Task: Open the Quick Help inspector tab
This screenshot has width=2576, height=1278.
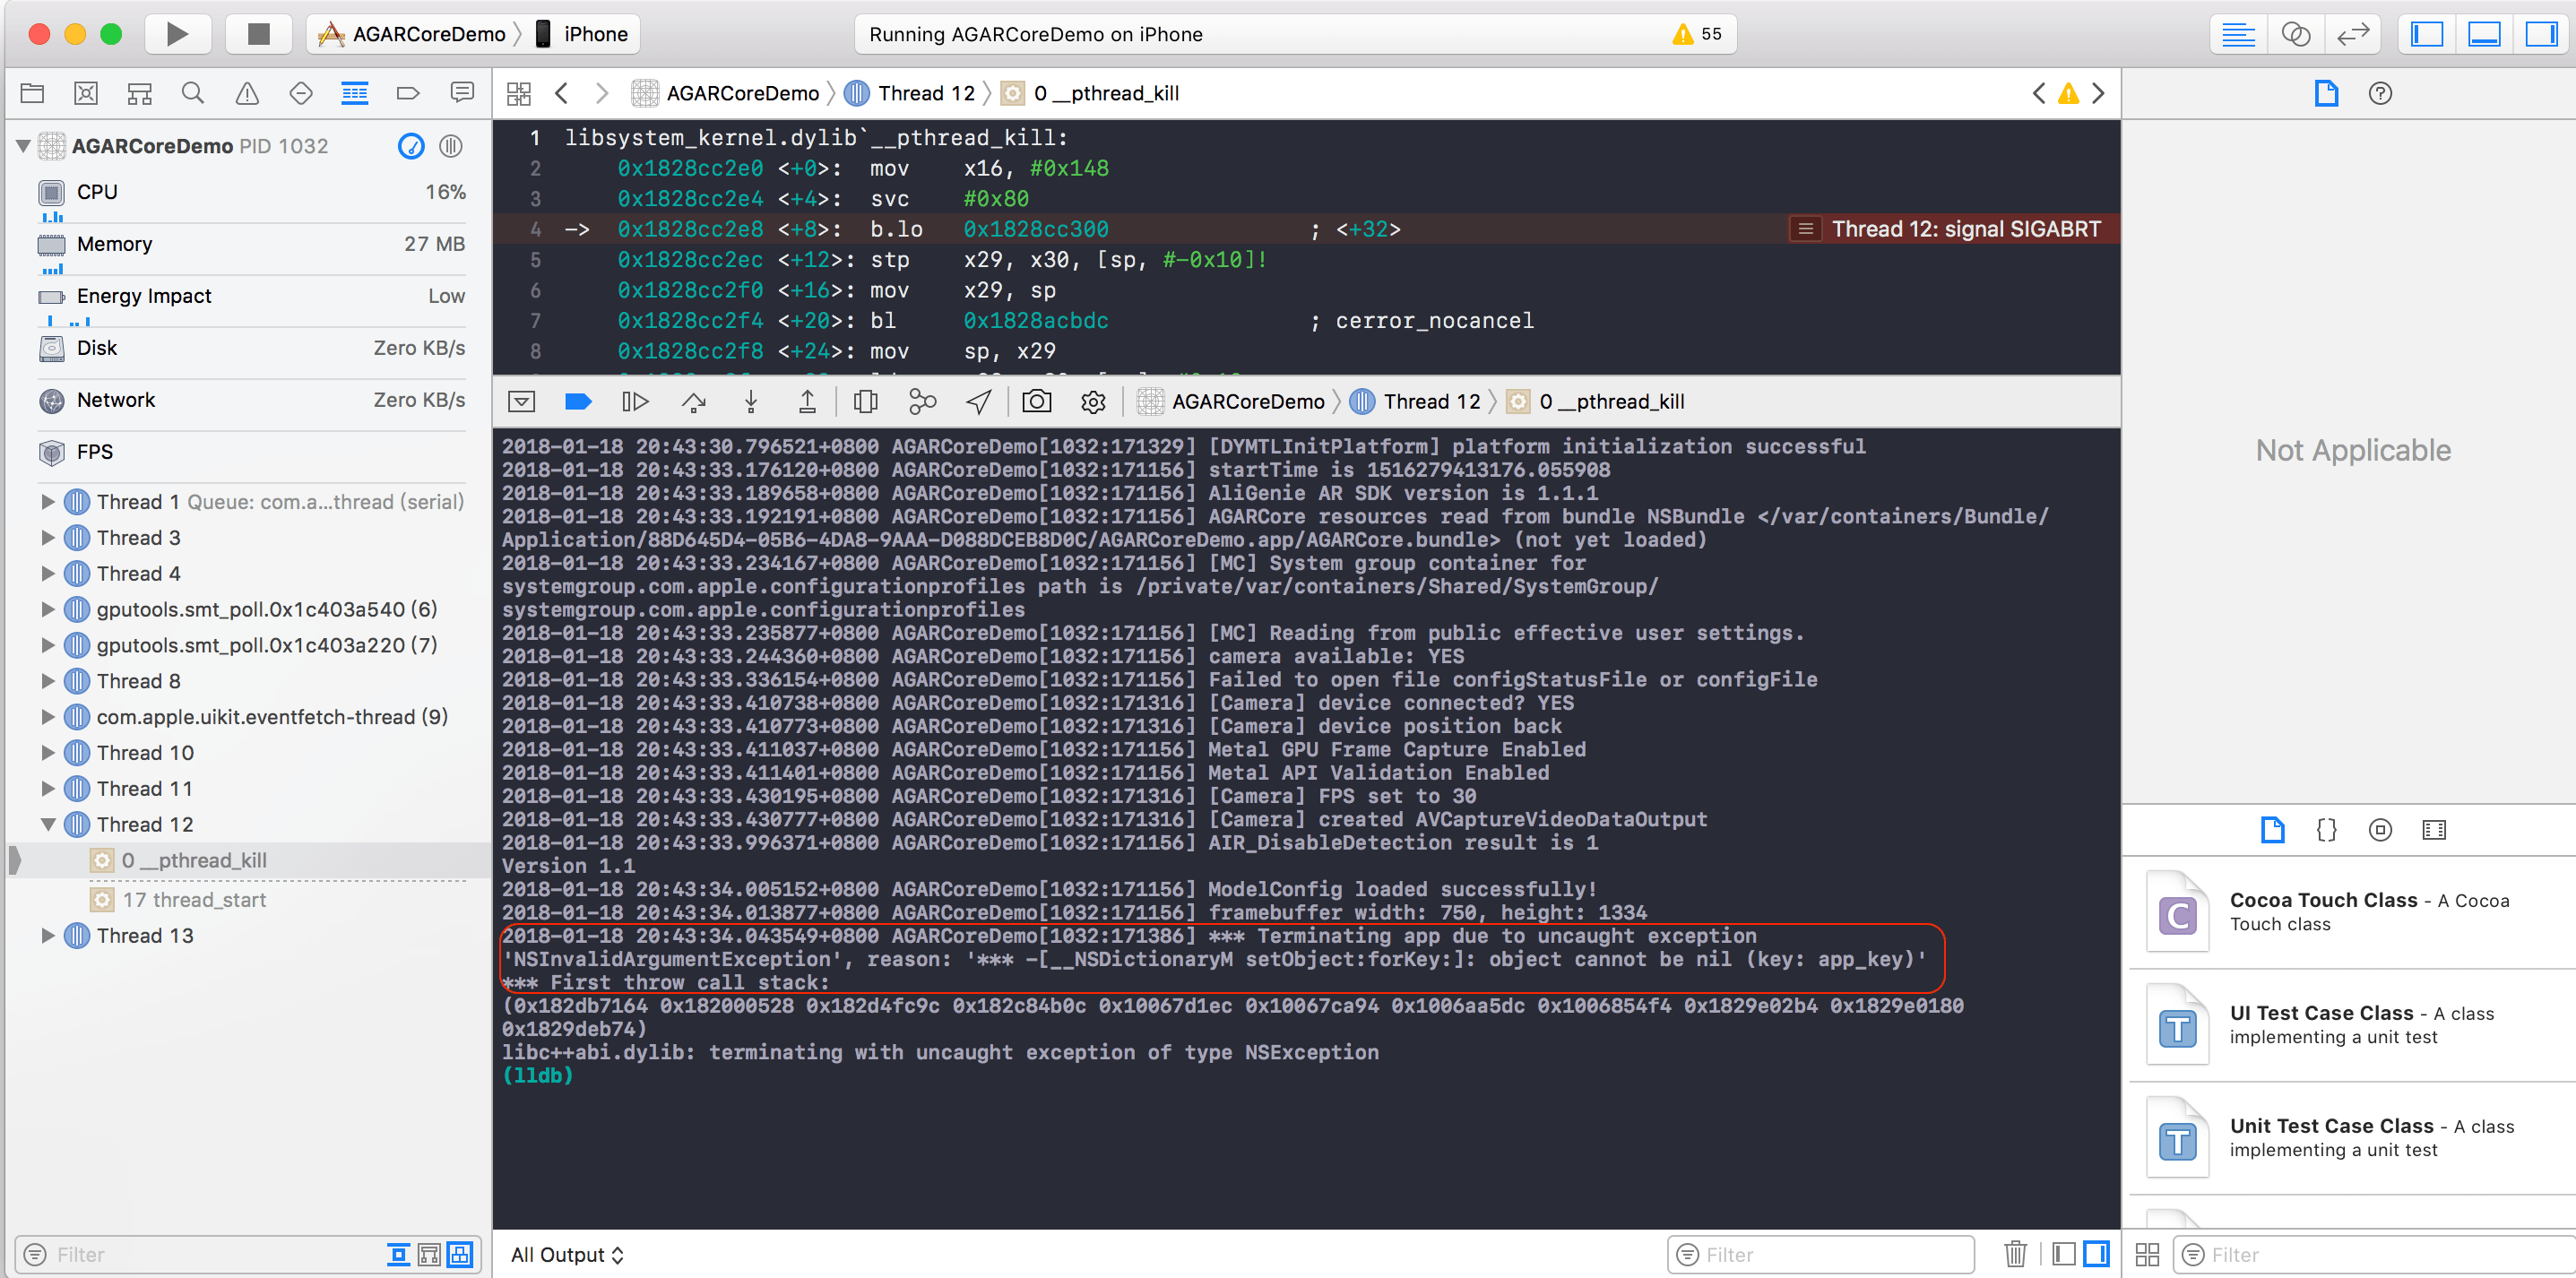Action: pos(2380,93)
